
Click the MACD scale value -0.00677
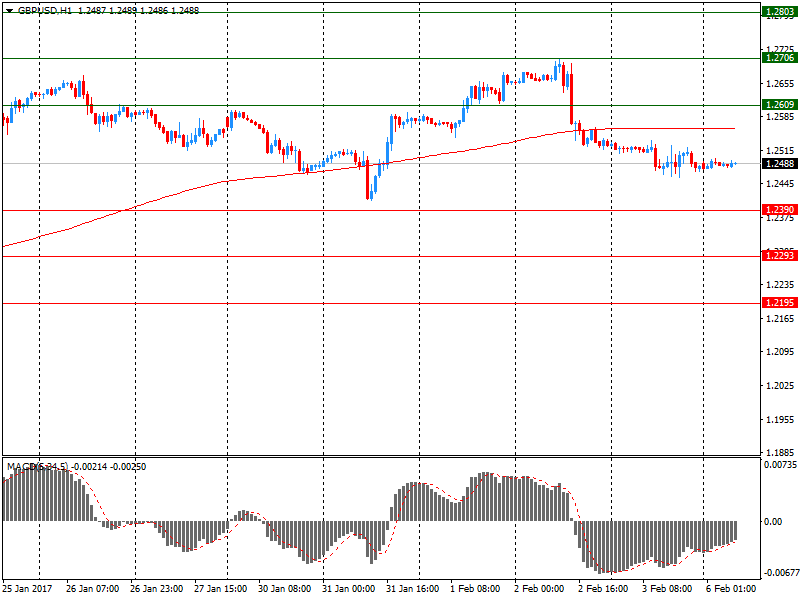780,572
